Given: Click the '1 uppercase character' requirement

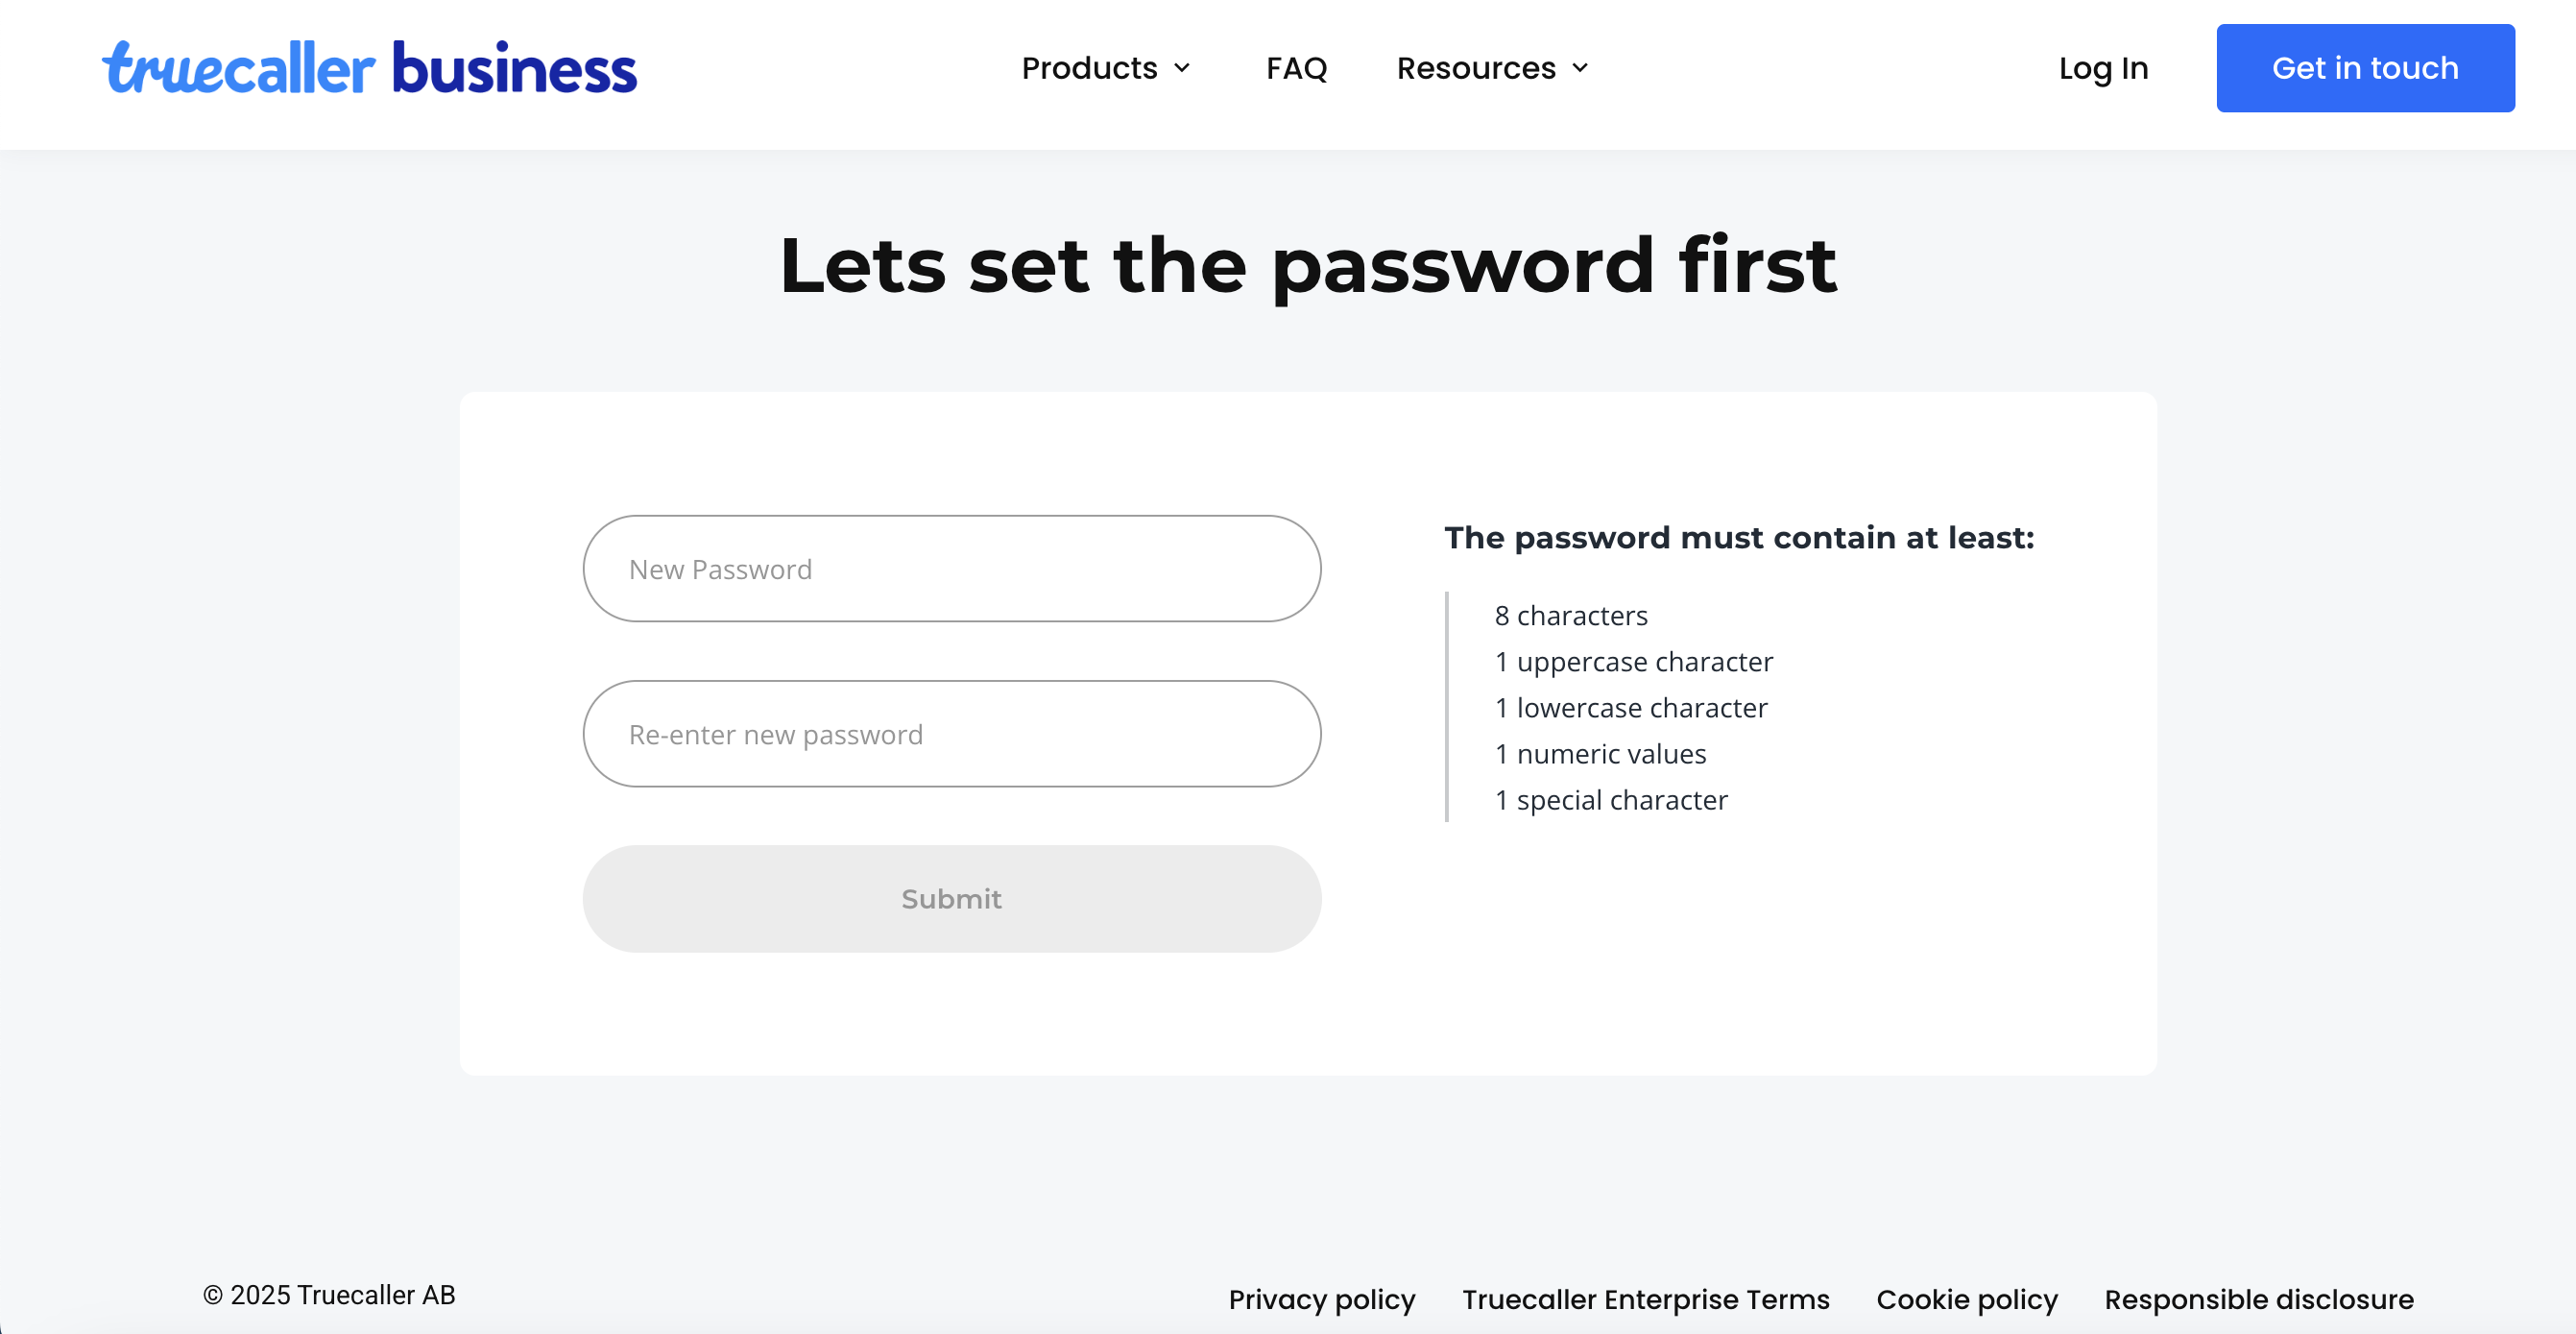Looking at the screenshot, I should coord(1633,662).
